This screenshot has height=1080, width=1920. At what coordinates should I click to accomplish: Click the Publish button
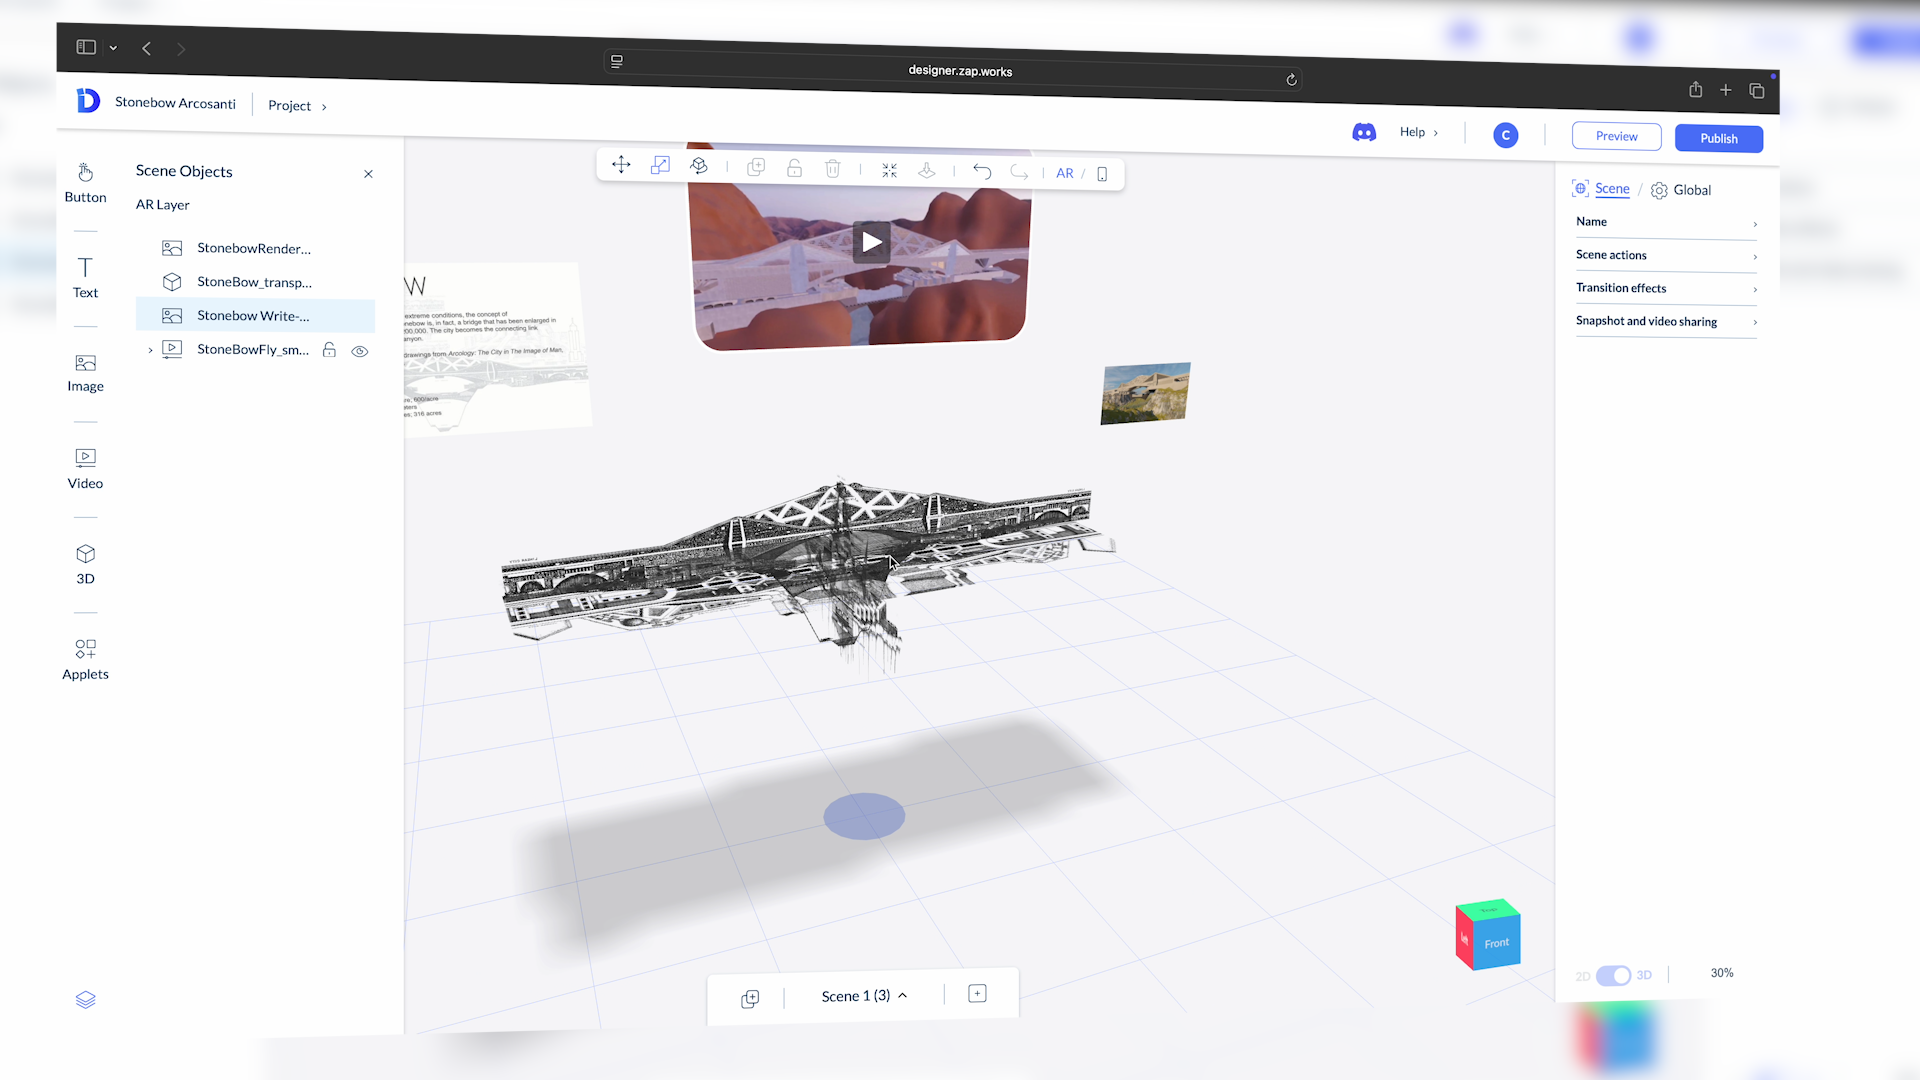click(x=1718, y=139)
